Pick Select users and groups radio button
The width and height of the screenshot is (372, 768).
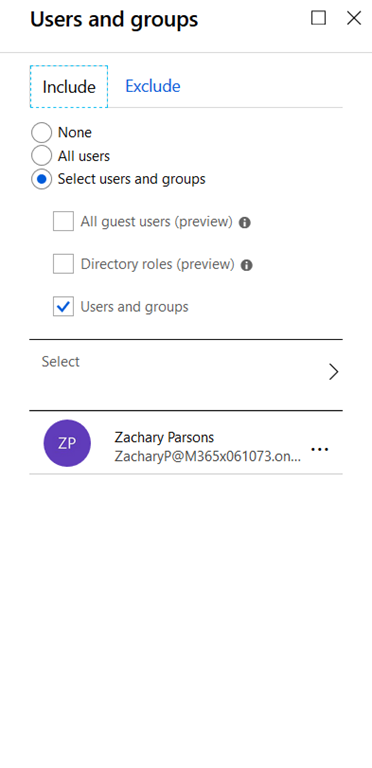point(41,179)
